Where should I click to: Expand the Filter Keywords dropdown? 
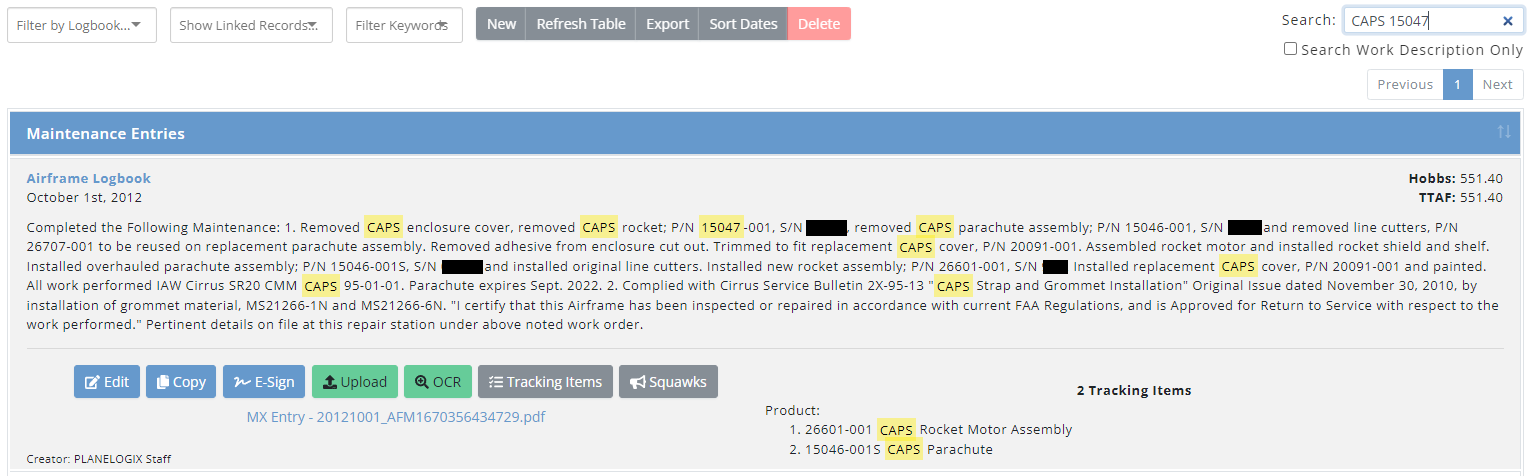point(404,25)
